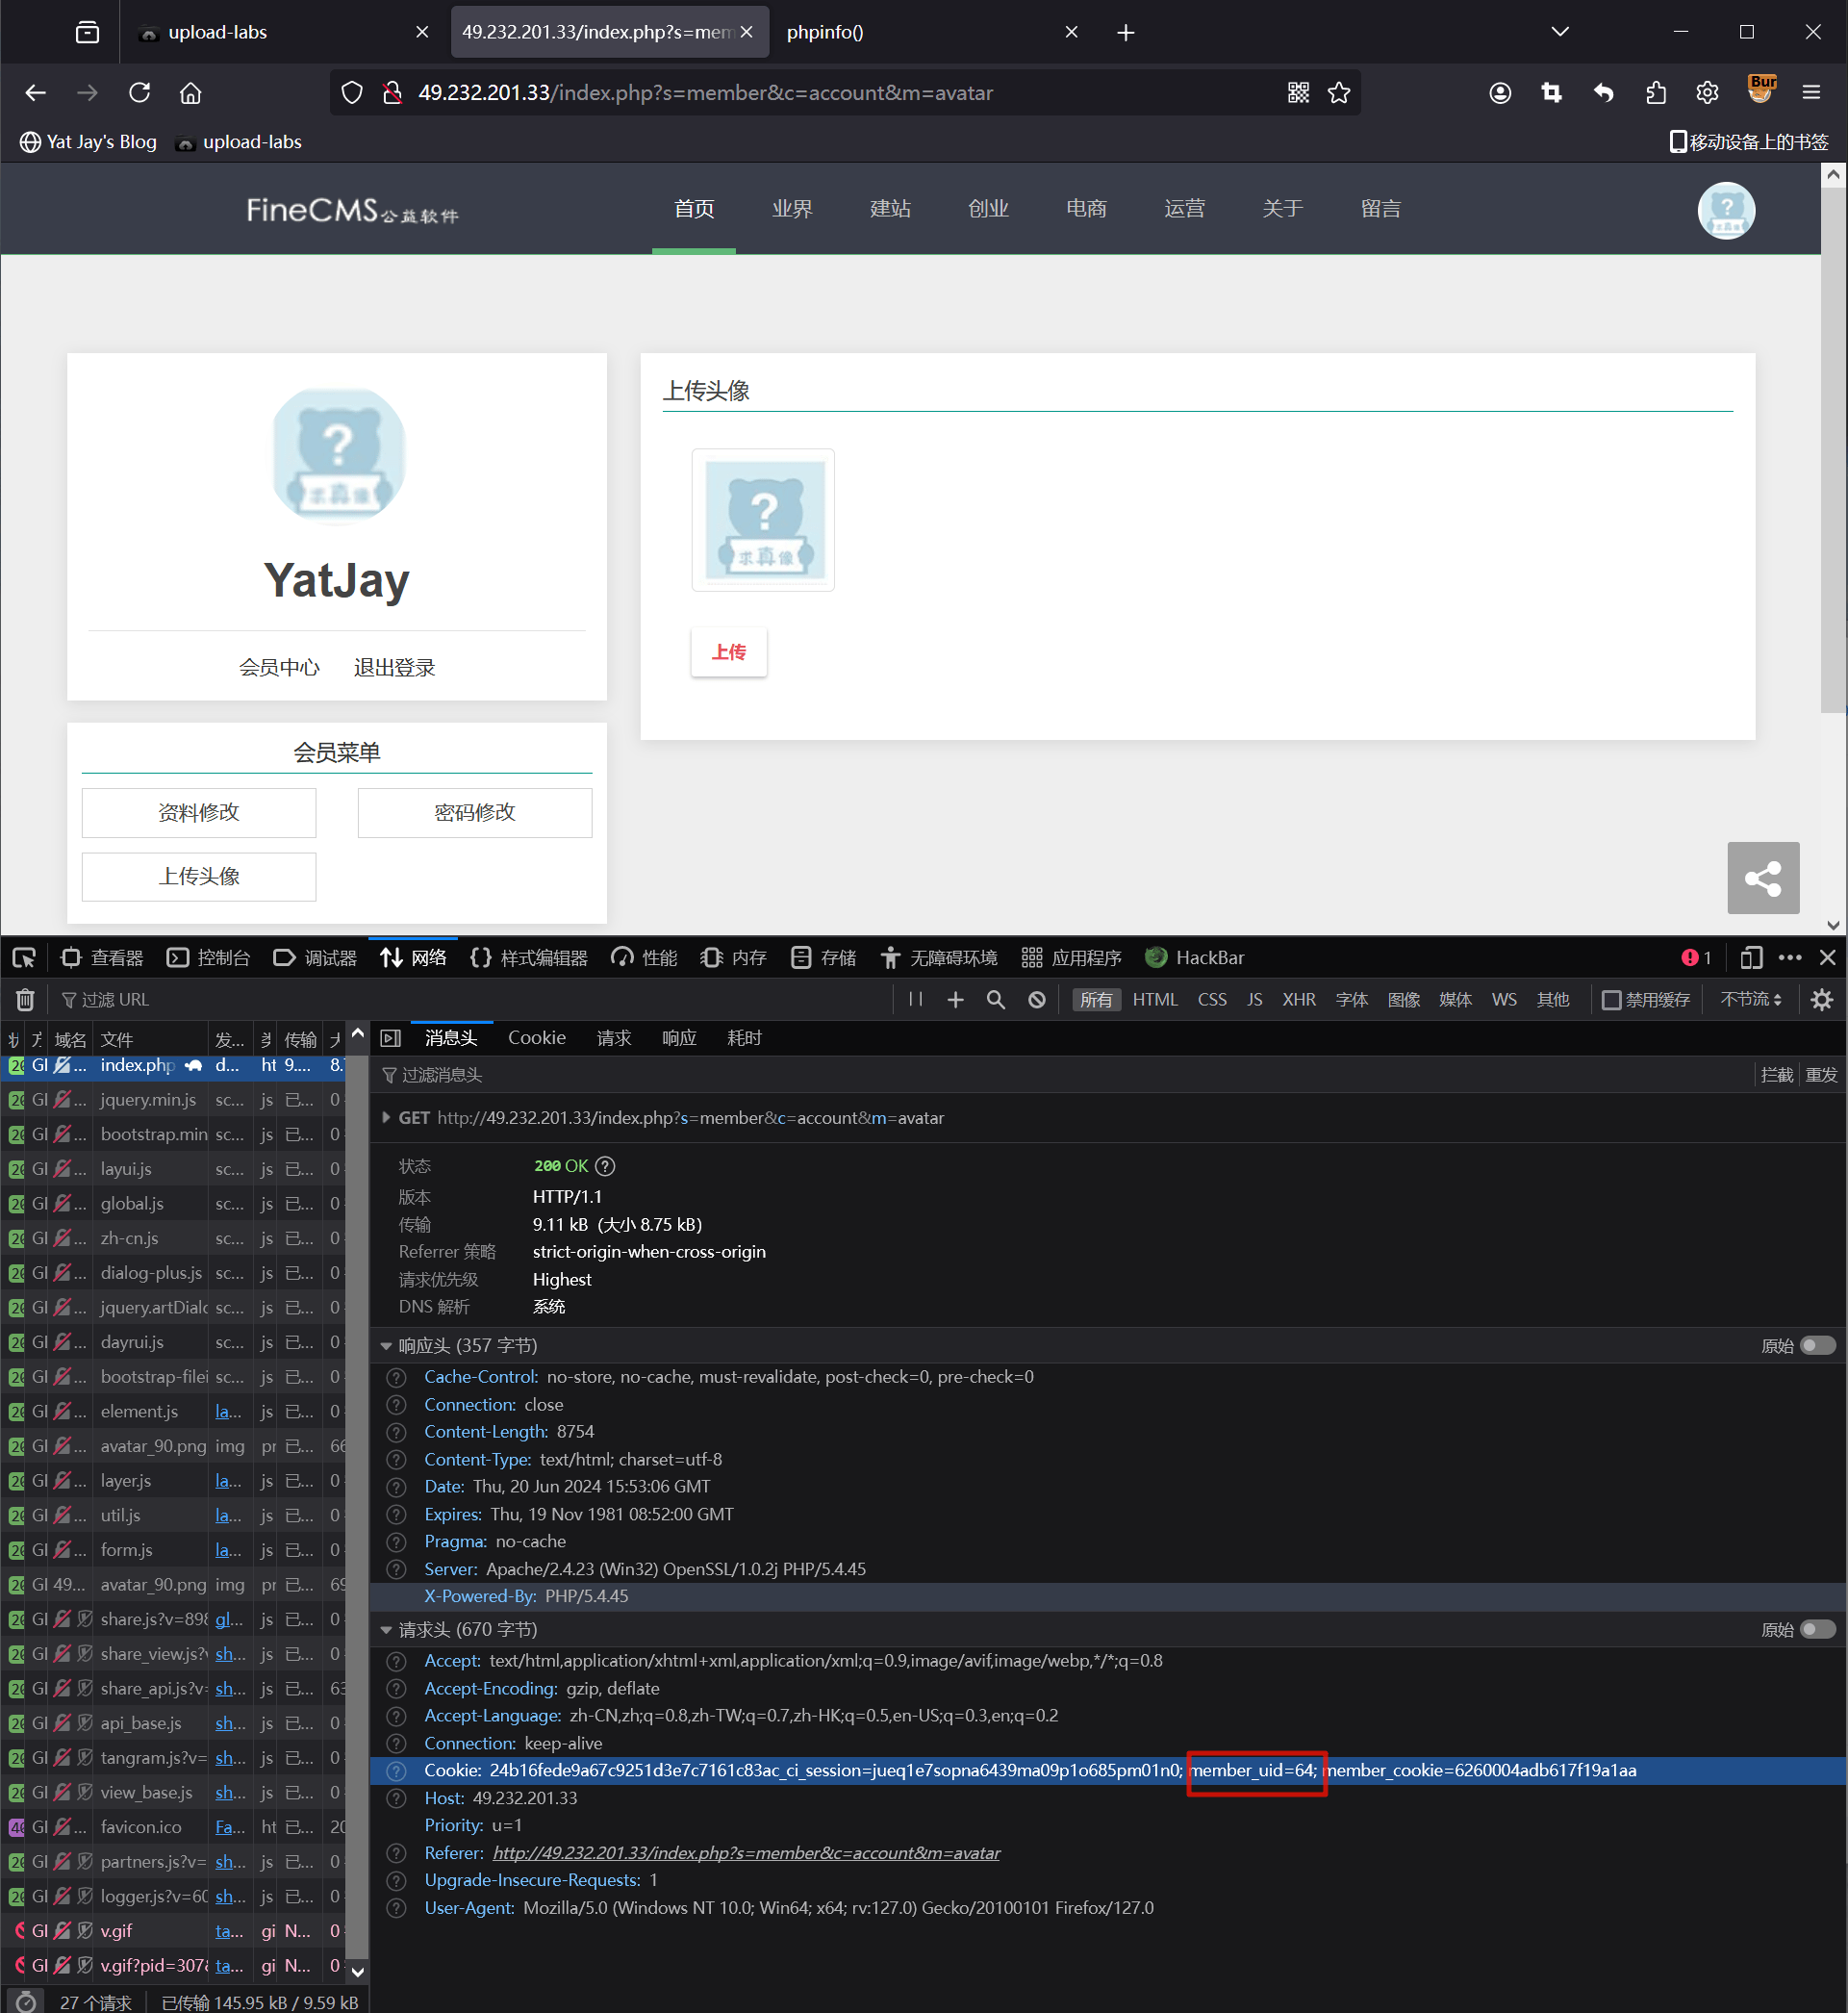Click the DevTools element picker icon
This screenshot has width=1848, height=2013.
[x=24, y=958]
